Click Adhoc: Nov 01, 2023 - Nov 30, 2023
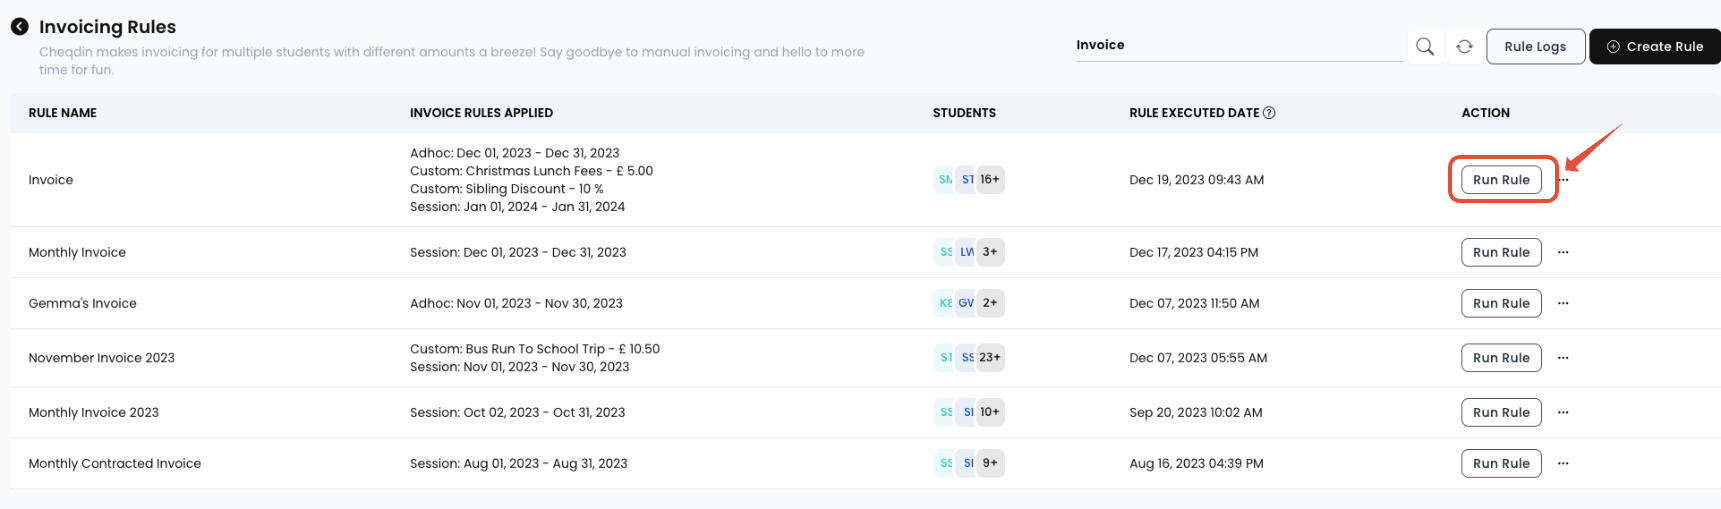Screen dimensions: 1721x509 (x=516, y=303)
